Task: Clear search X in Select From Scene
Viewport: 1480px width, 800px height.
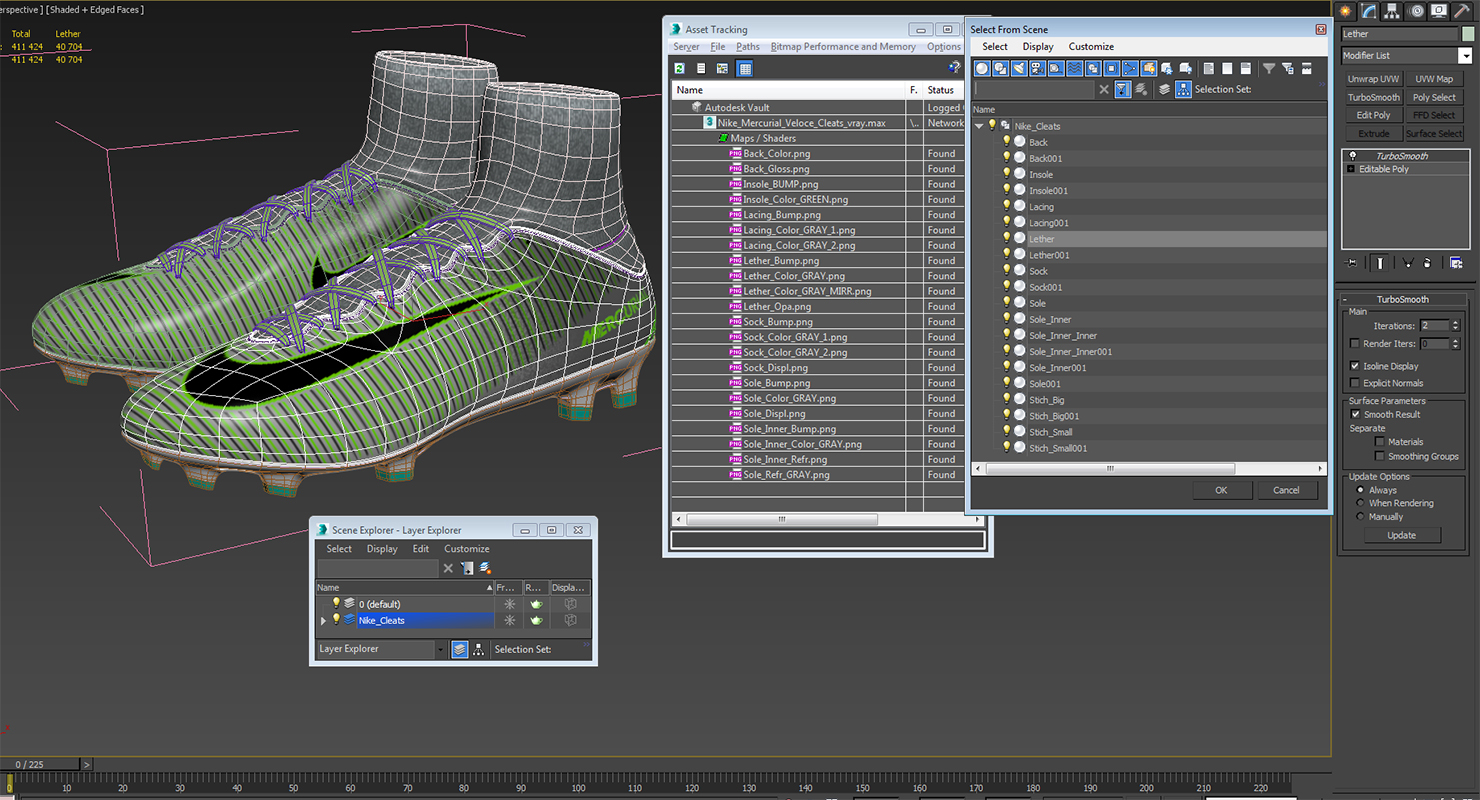Action: pyautogui.click(x=1104, y=89)
